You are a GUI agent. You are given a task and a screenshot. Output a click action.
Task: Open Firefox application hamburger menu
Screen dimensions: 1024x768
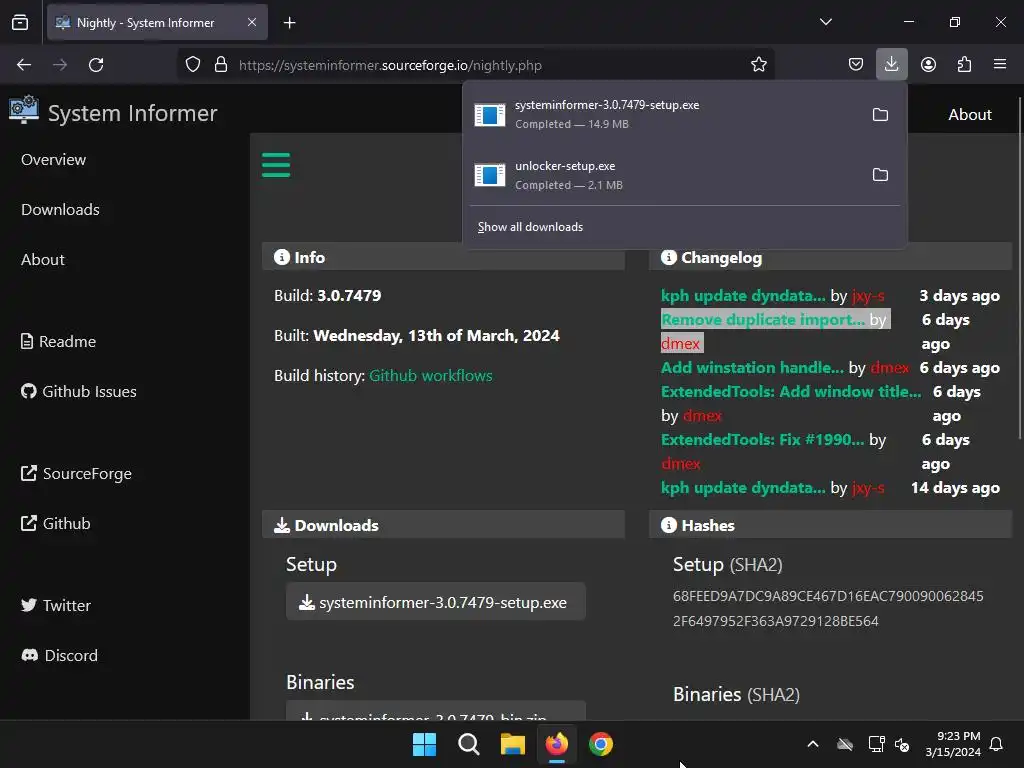1000,65
